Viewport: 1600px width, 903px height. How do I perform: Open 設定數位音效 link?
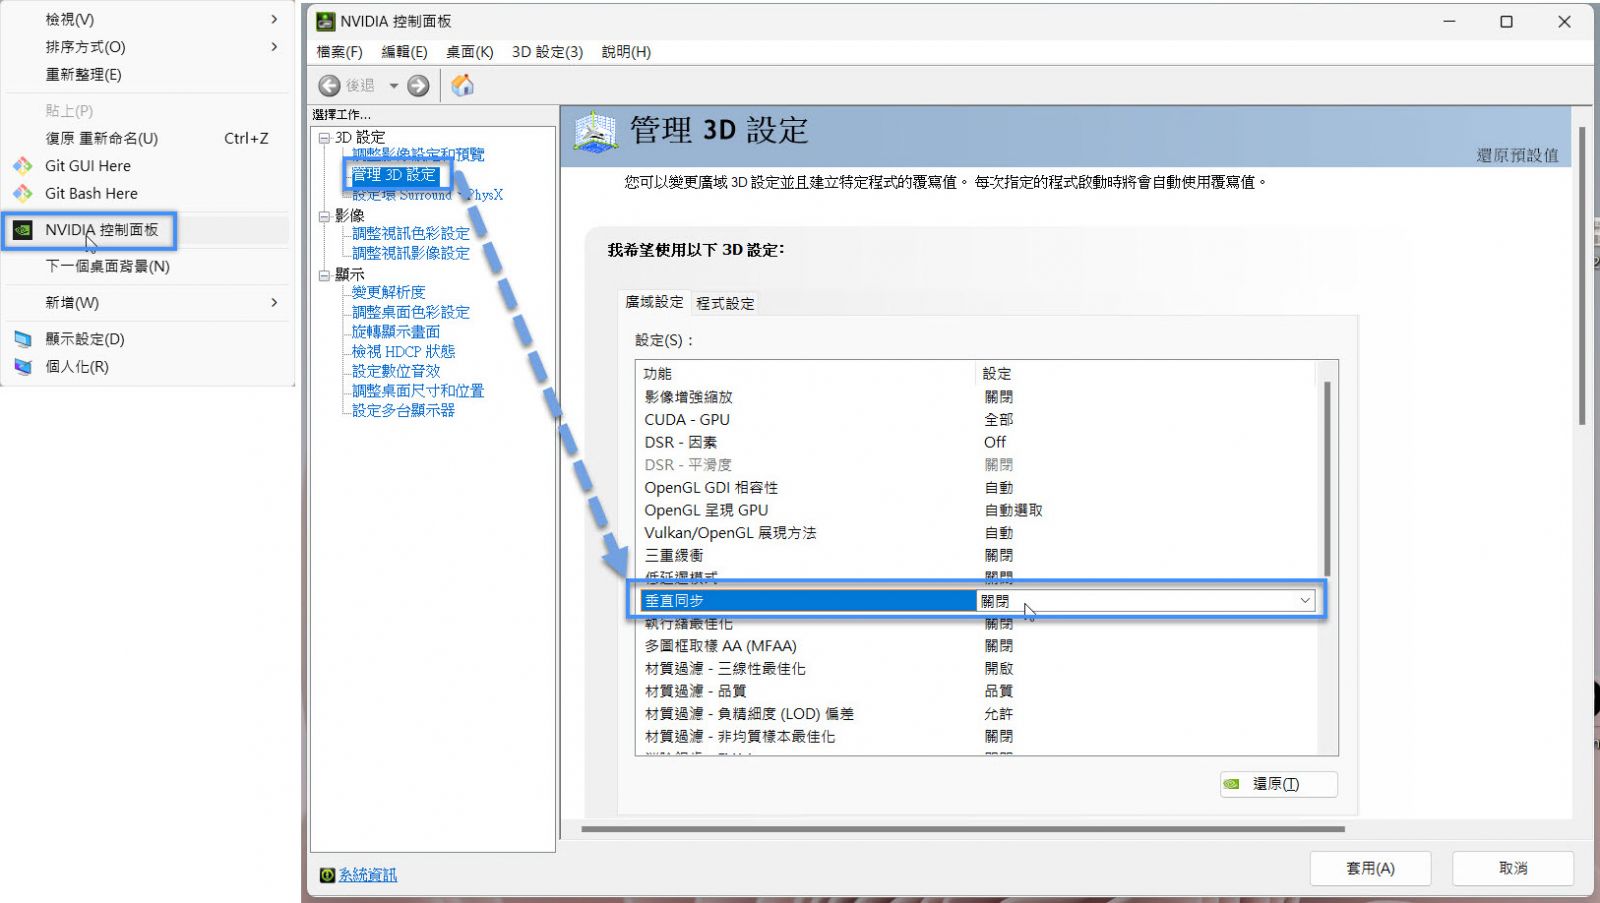(395, 371)
